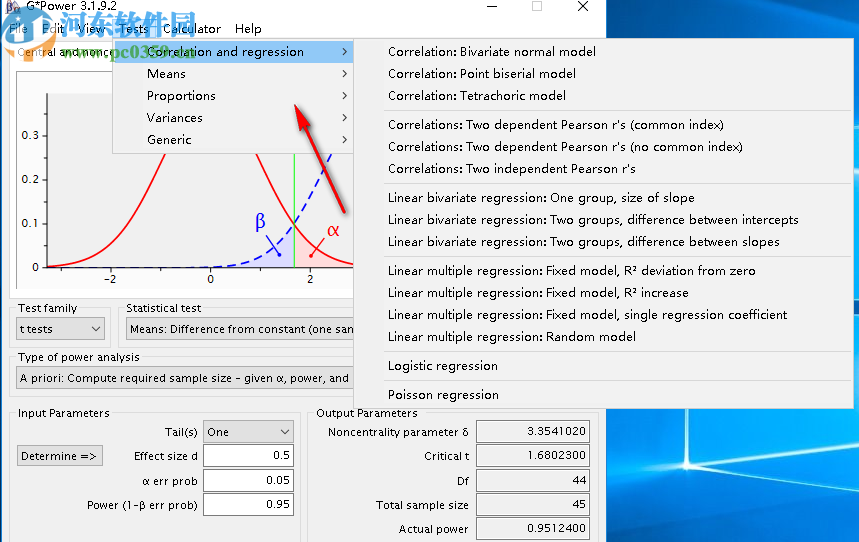Image resolution: width=859 pixels, height=542 pixels.
Task: Click the Determine => button
Action: pos(60,455)
